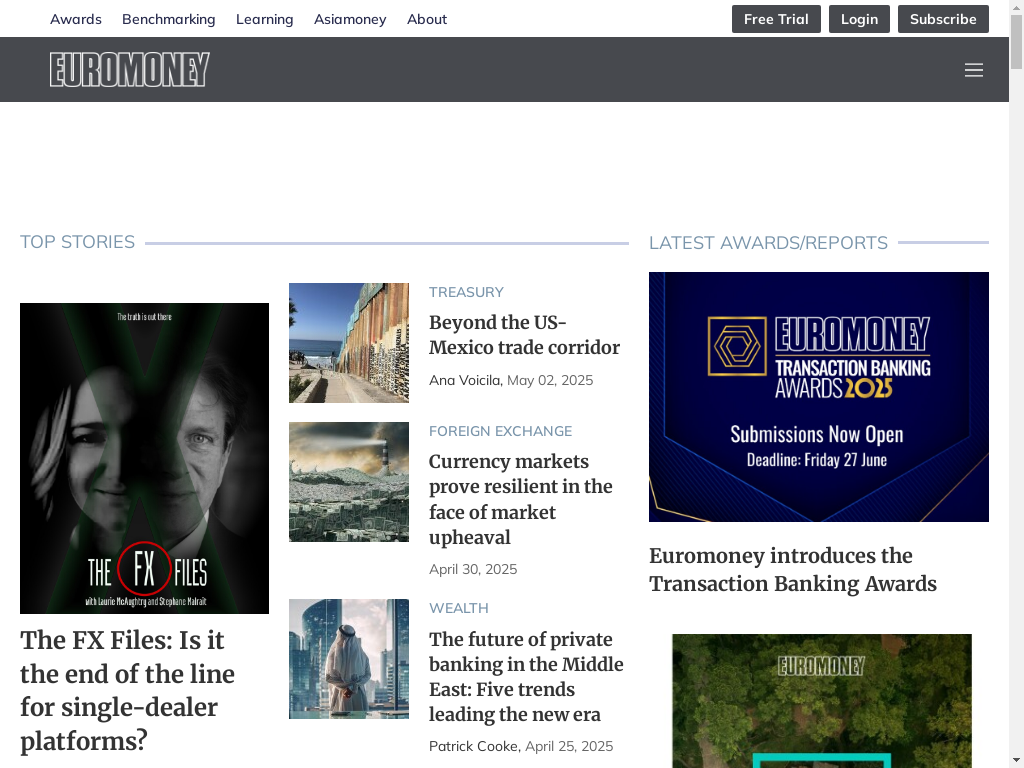Select Benchmarking in the top navigation
This screenshot has width=1024, height=768.
coord(168,19)
